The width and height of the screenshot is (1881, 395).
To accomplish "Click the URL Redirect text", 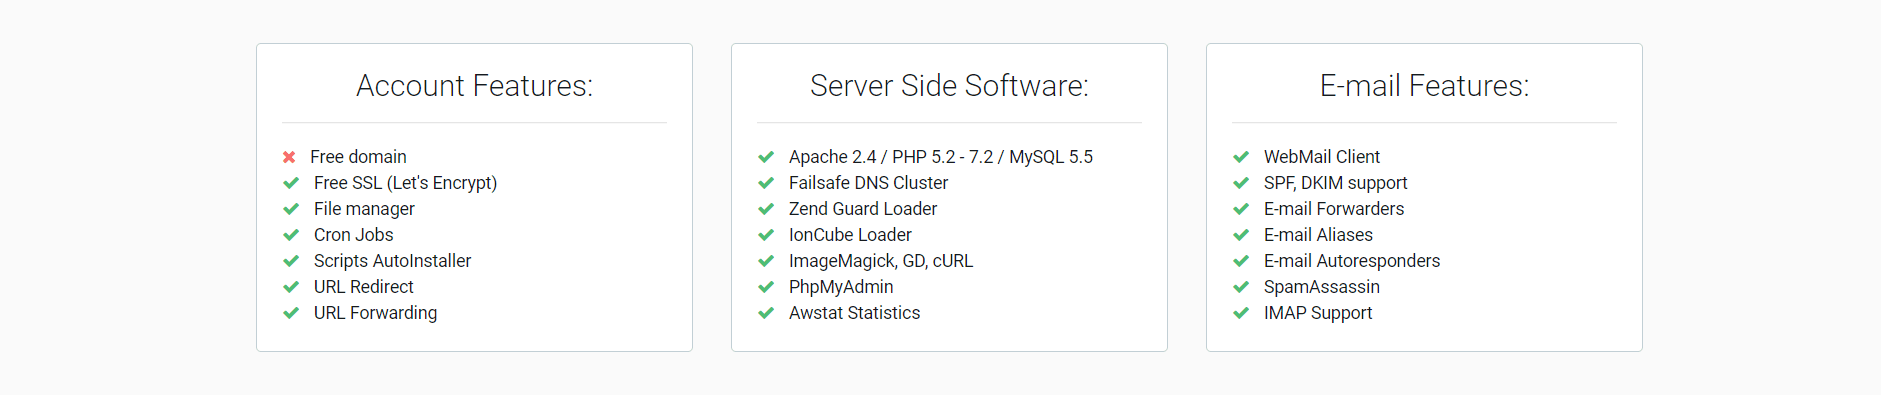I will click(363, 287).
